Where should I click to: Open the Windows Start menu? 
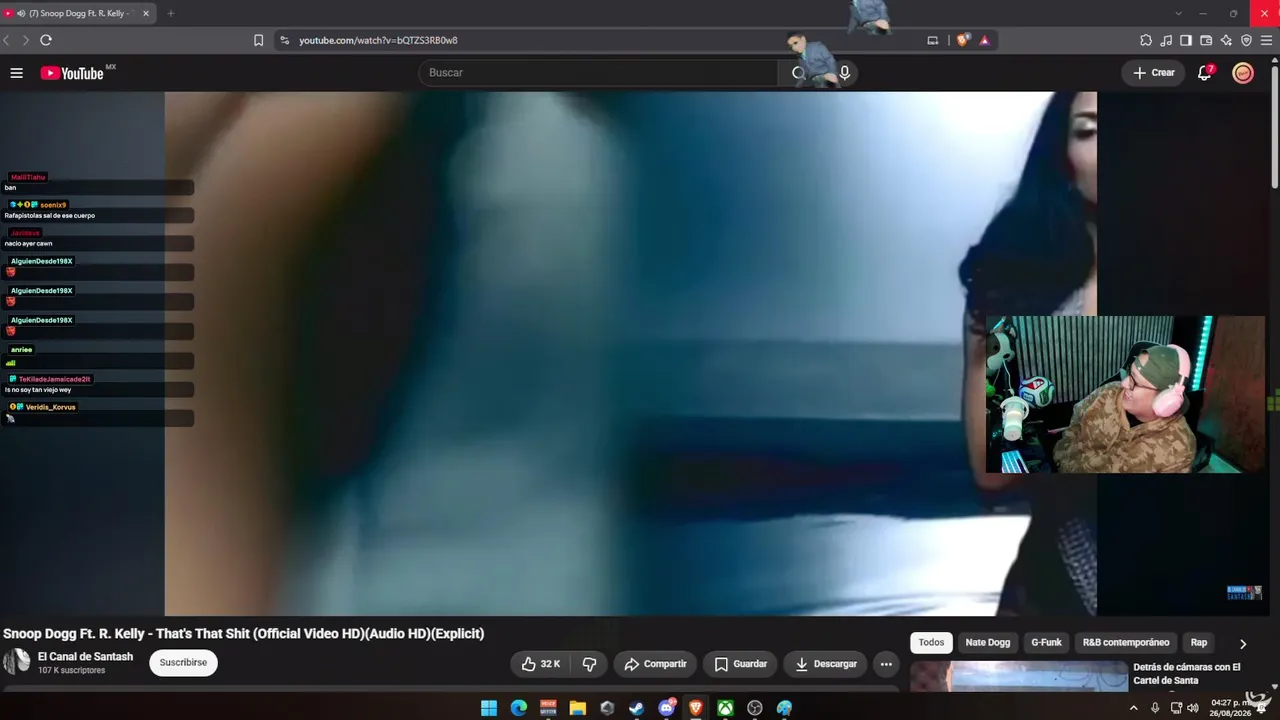tap(489, 708)
